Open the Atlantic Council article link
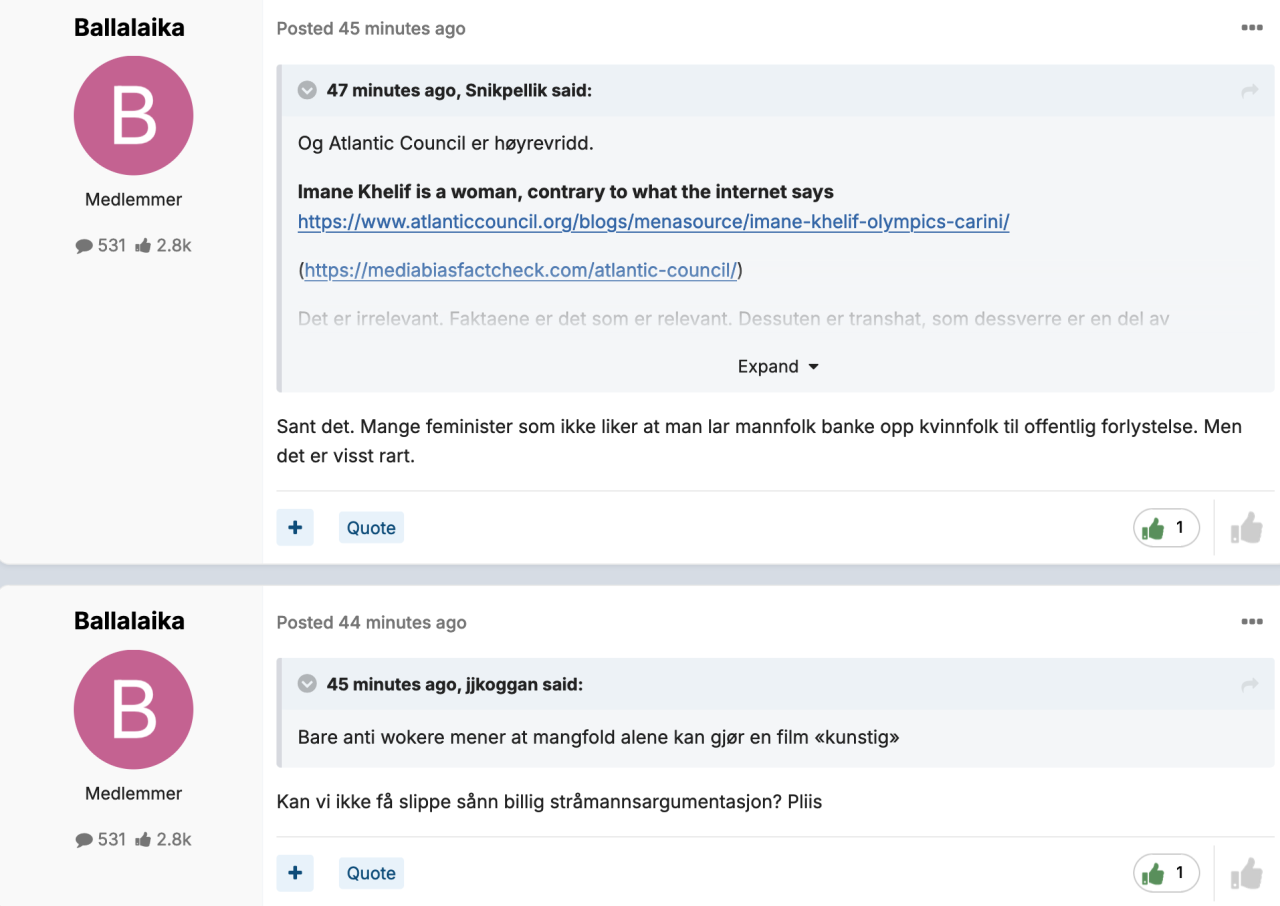This screenshot has width=1280, height=906. (653, 222)
